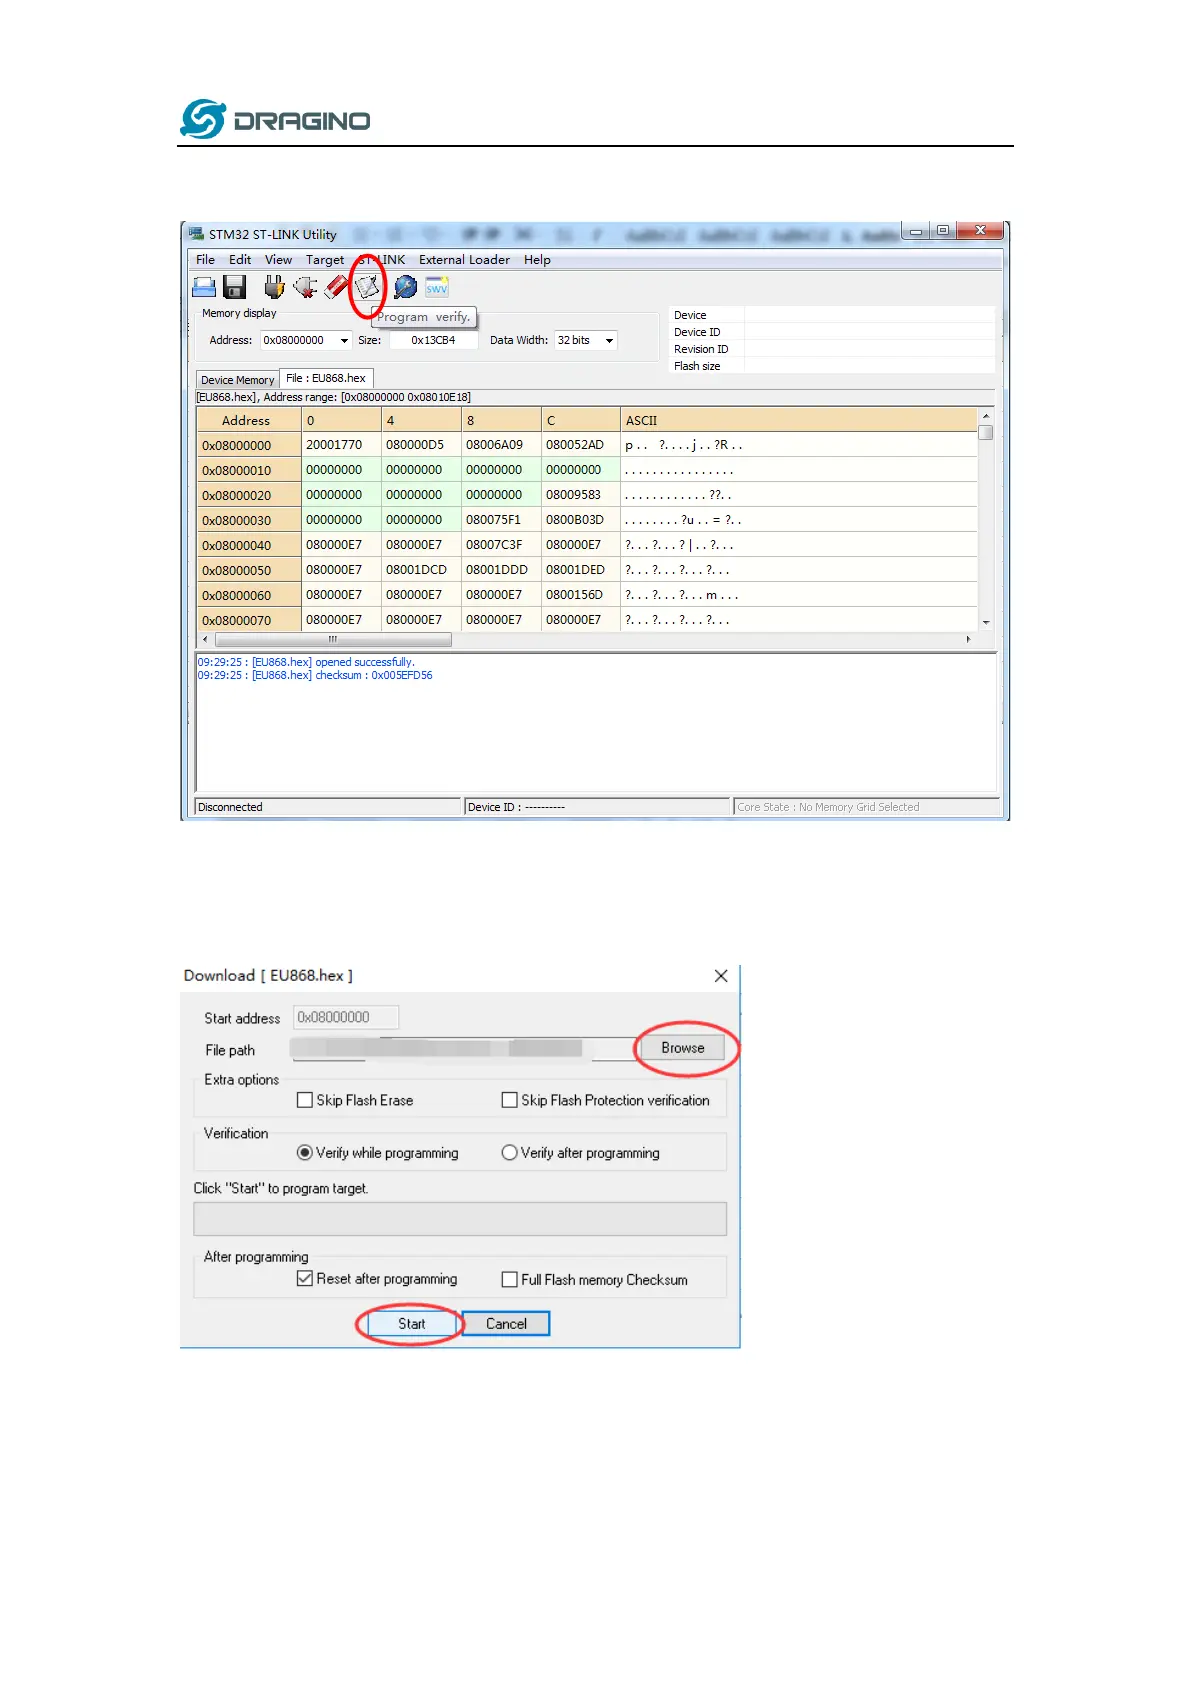Open the View menu
The width and height of the screenshot is (1191, 1684).
coord(278,260)
